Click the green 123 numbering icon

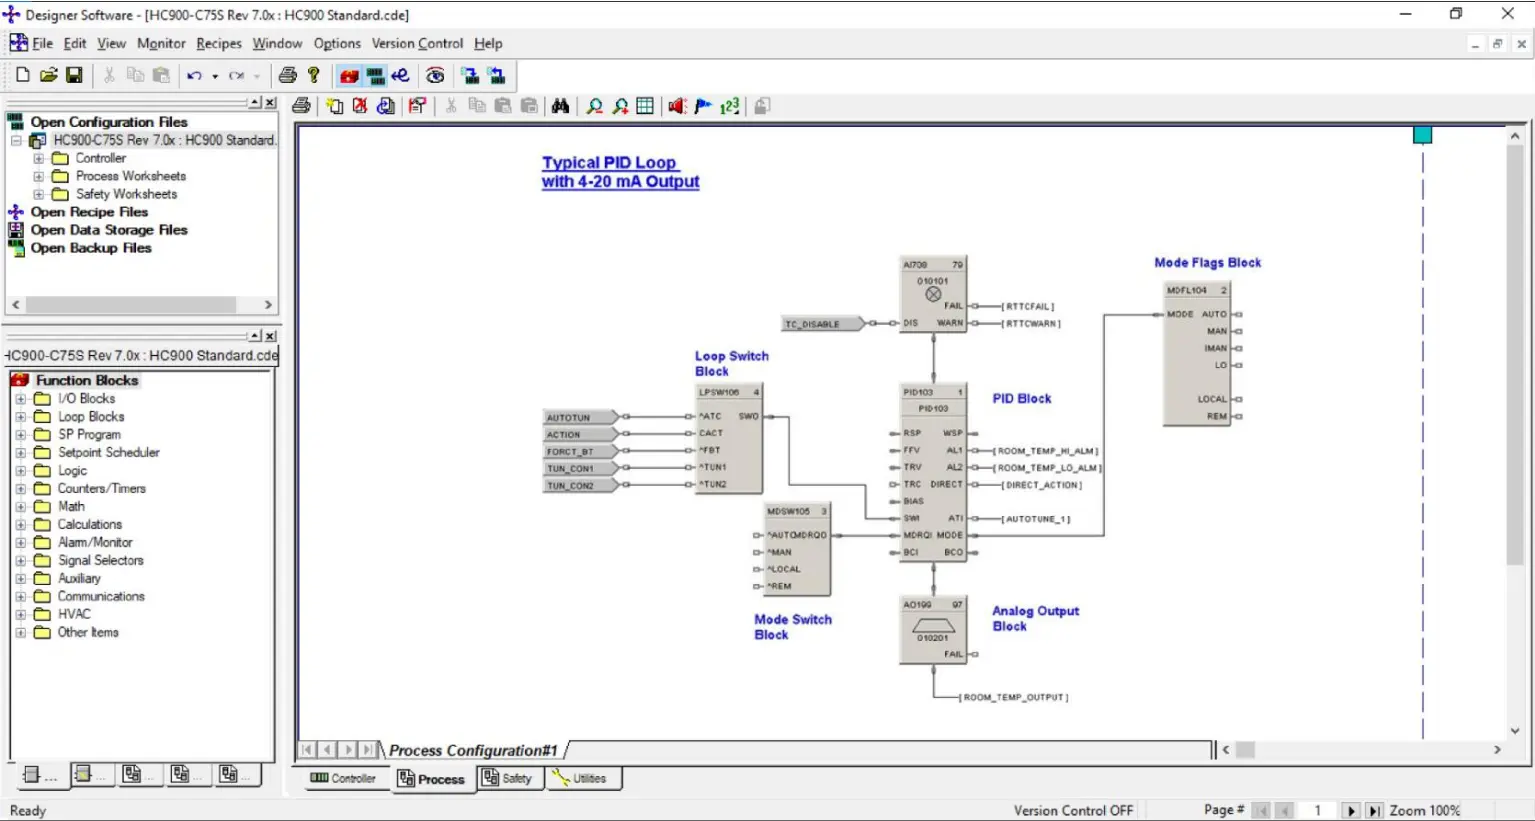click(x=730, y=106)
